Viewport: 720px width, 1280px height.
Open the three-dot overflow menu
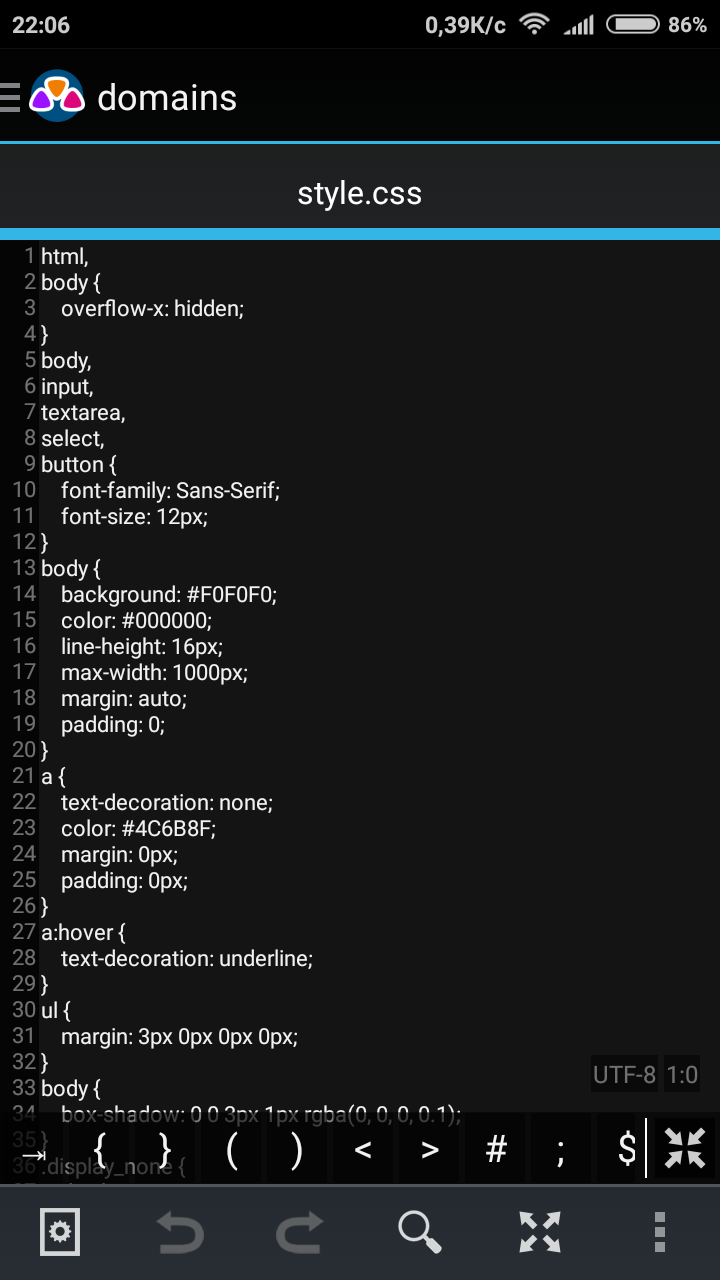659,1231
